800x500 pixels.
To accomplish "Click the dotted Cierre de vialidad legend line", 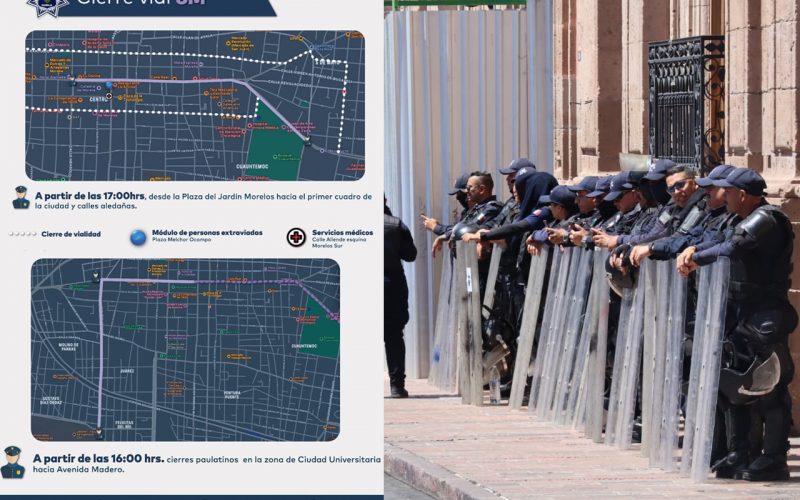I will 23,234.
